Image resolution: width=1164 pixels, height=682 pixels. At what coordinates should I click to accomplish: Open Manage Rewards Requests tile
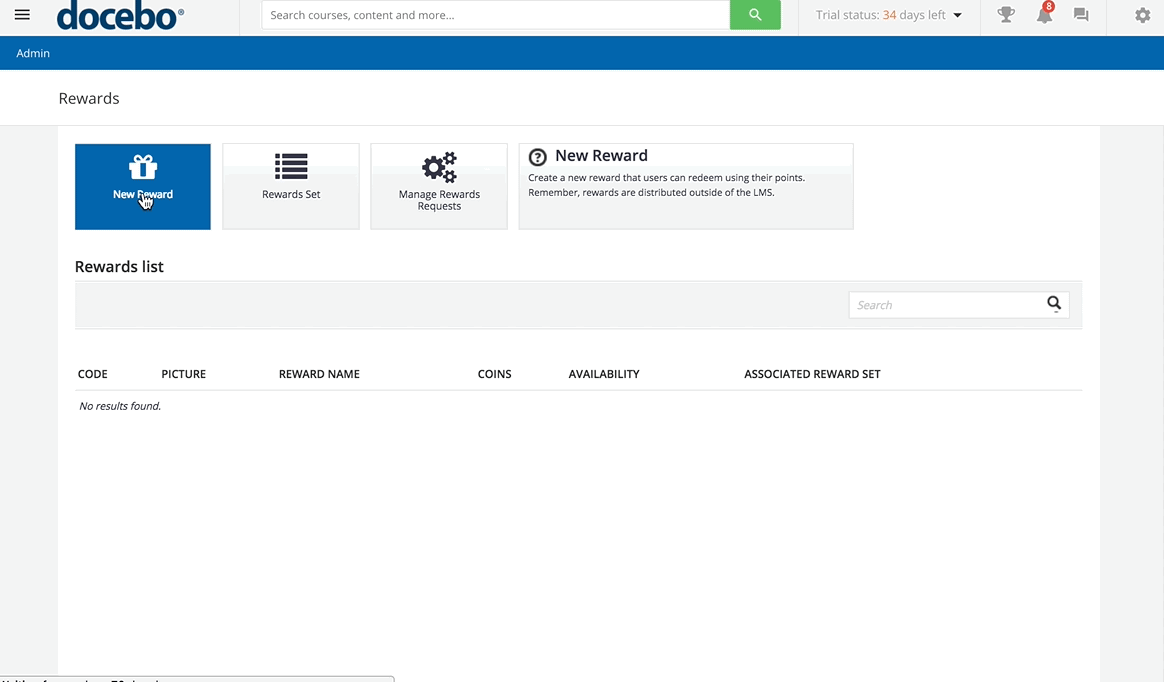coord(439,186)
